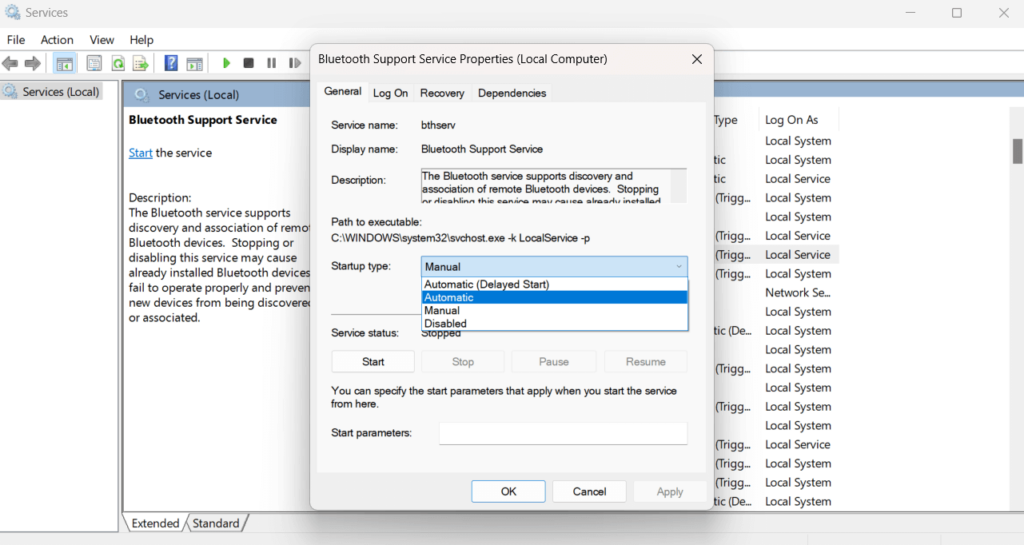Click the green Refresh toolbar icon
The width and height of the screenshot is (1024, 545).
pyautogui.click(x=118, y=63)
